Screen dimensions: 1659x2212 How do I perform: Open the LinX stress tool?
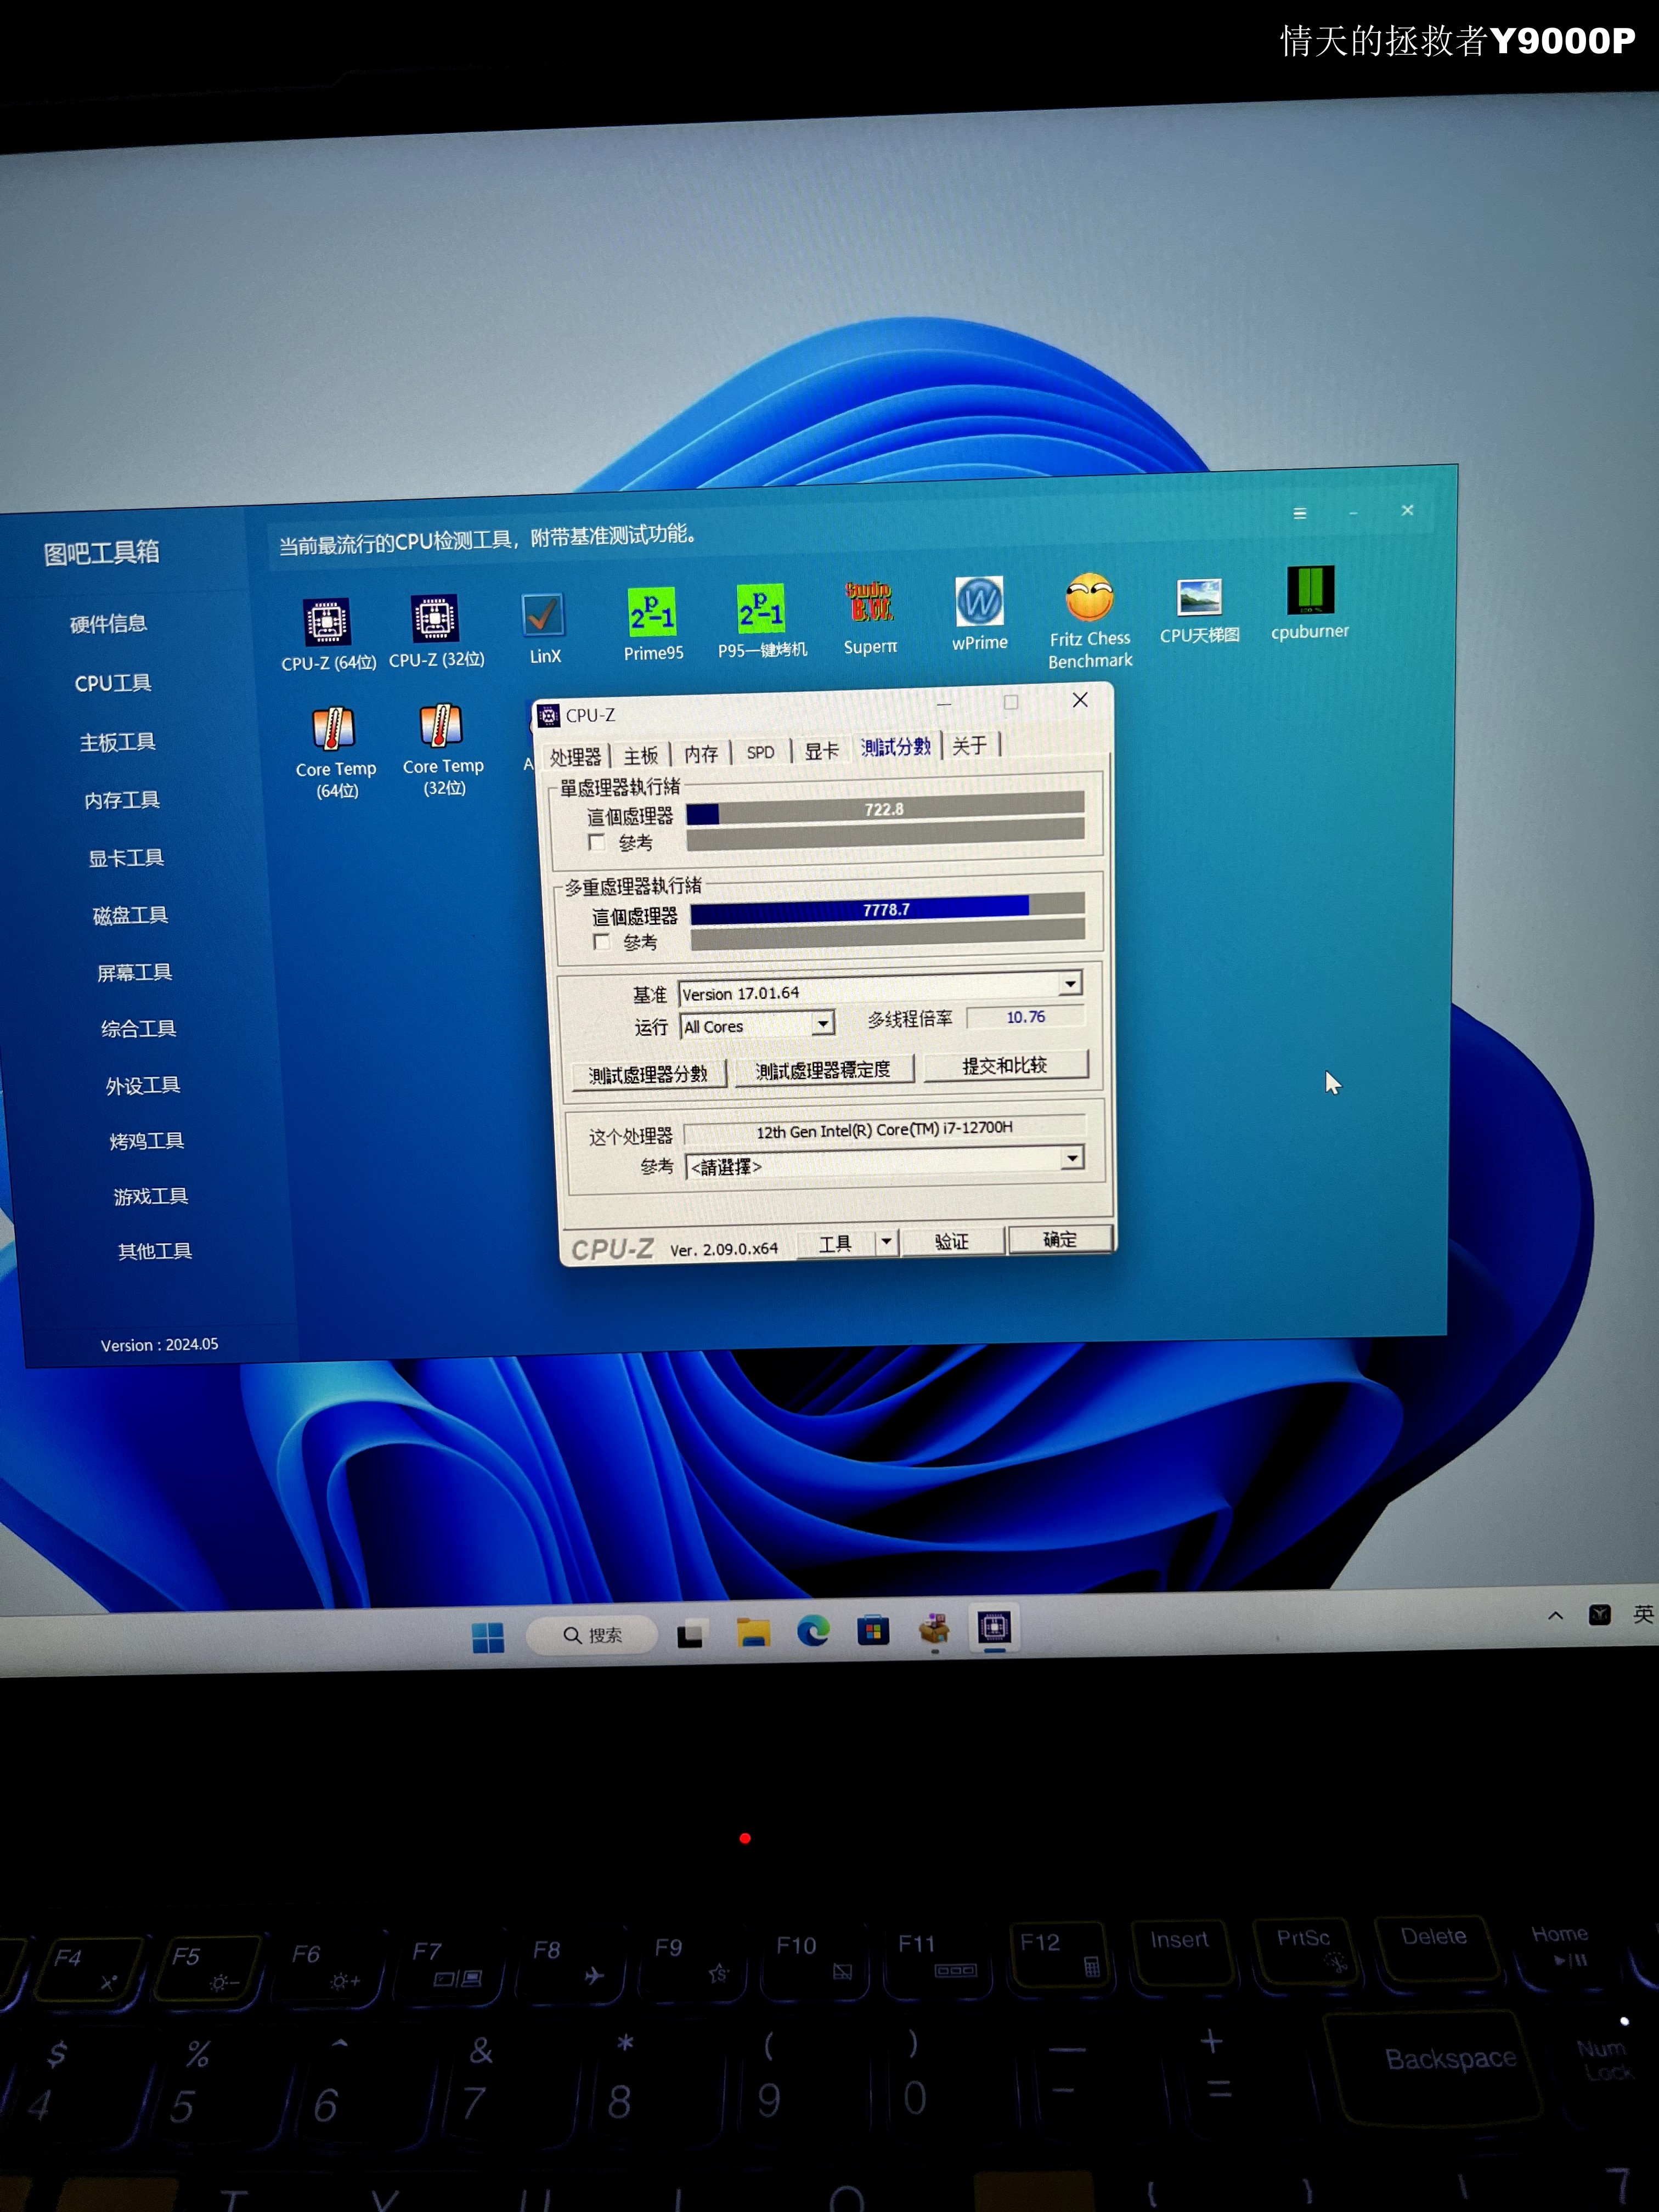pos(544,628)
